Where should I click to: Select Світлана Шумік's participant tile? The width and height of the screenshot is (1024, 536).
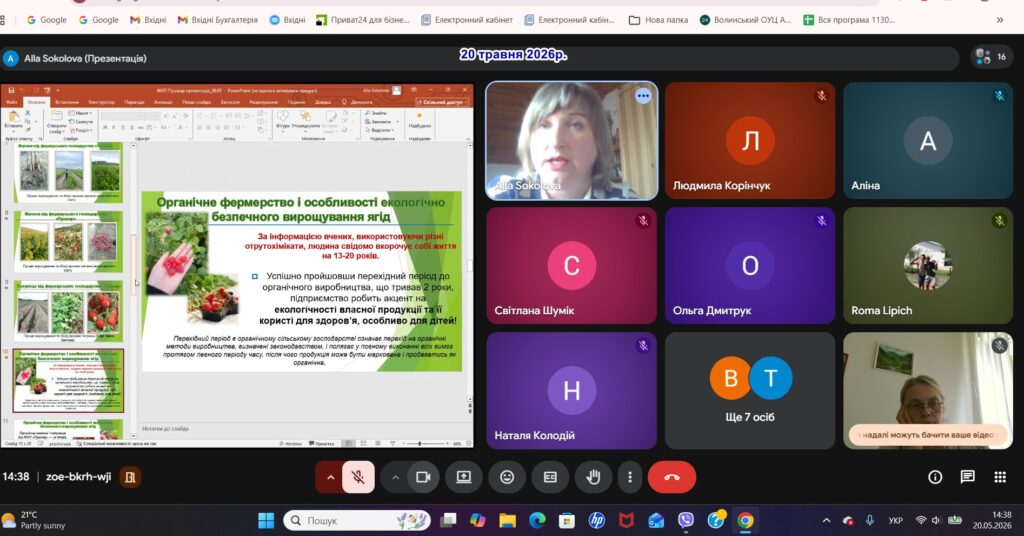coord(571,265)
